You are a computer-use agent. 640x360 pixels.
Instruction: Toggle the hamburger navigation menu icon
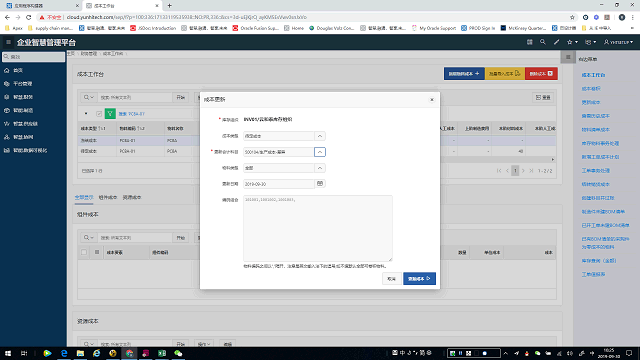(8, 42)
